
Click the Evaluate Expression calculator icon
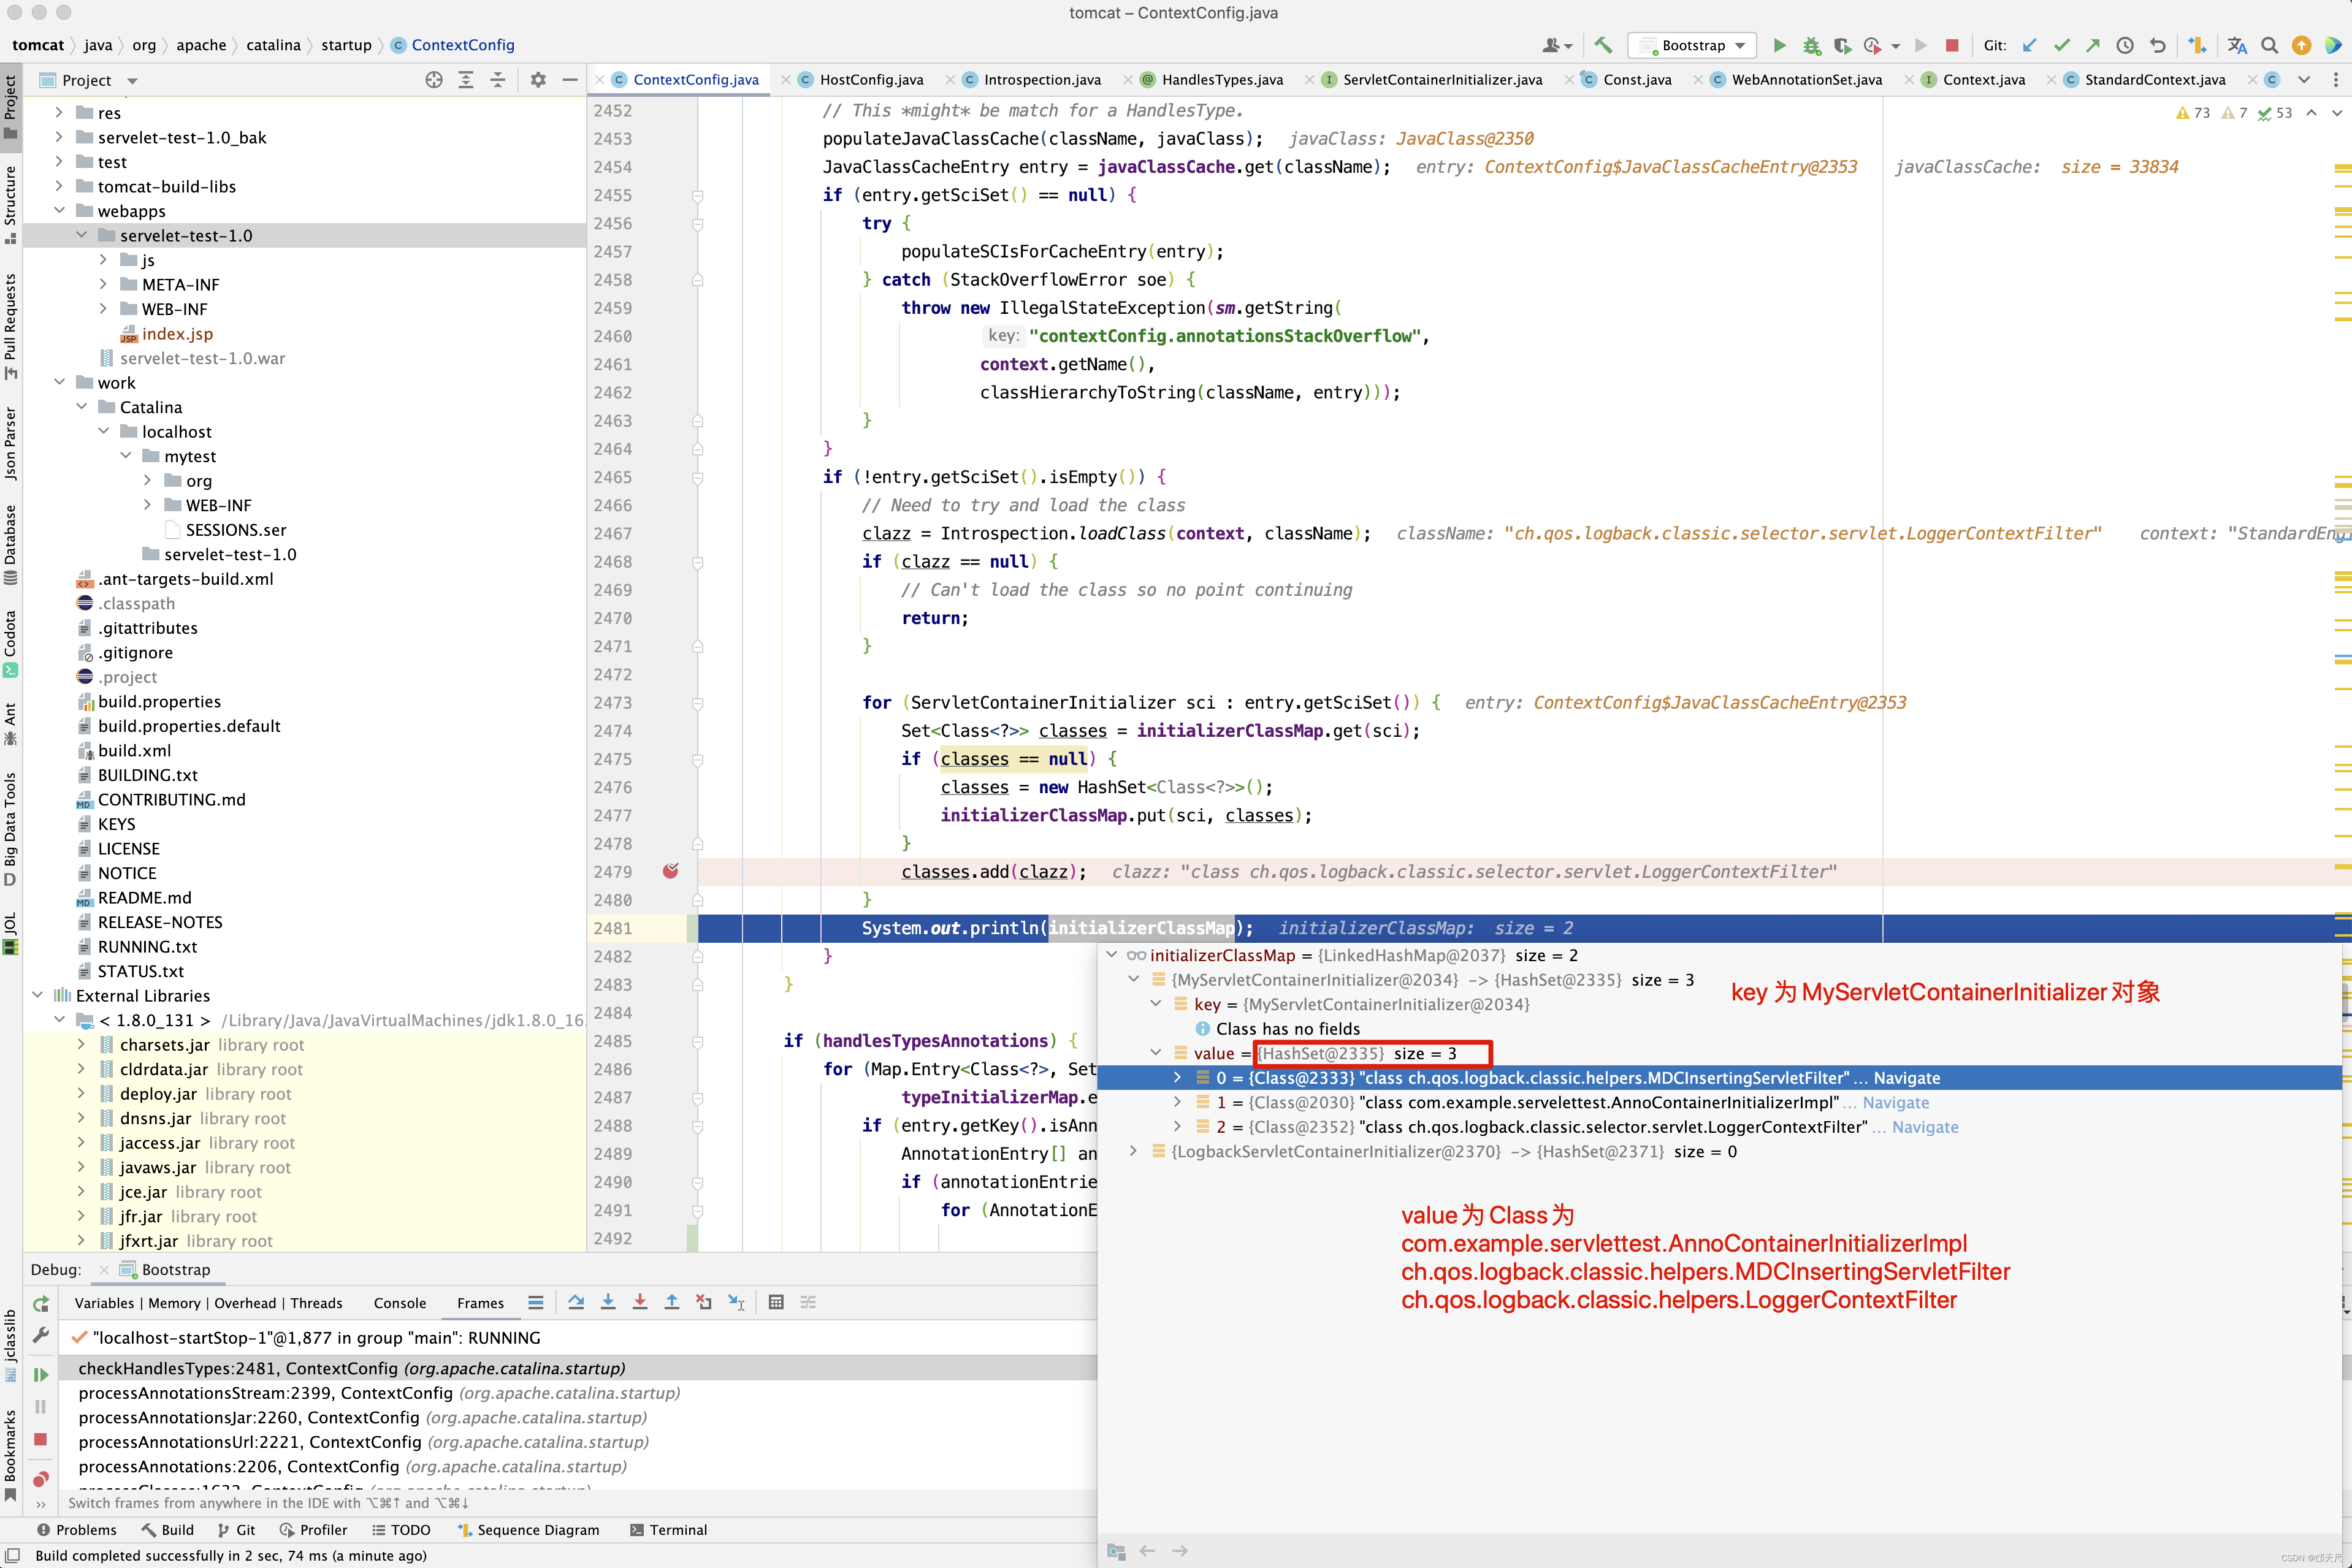tap(776, 1302)
